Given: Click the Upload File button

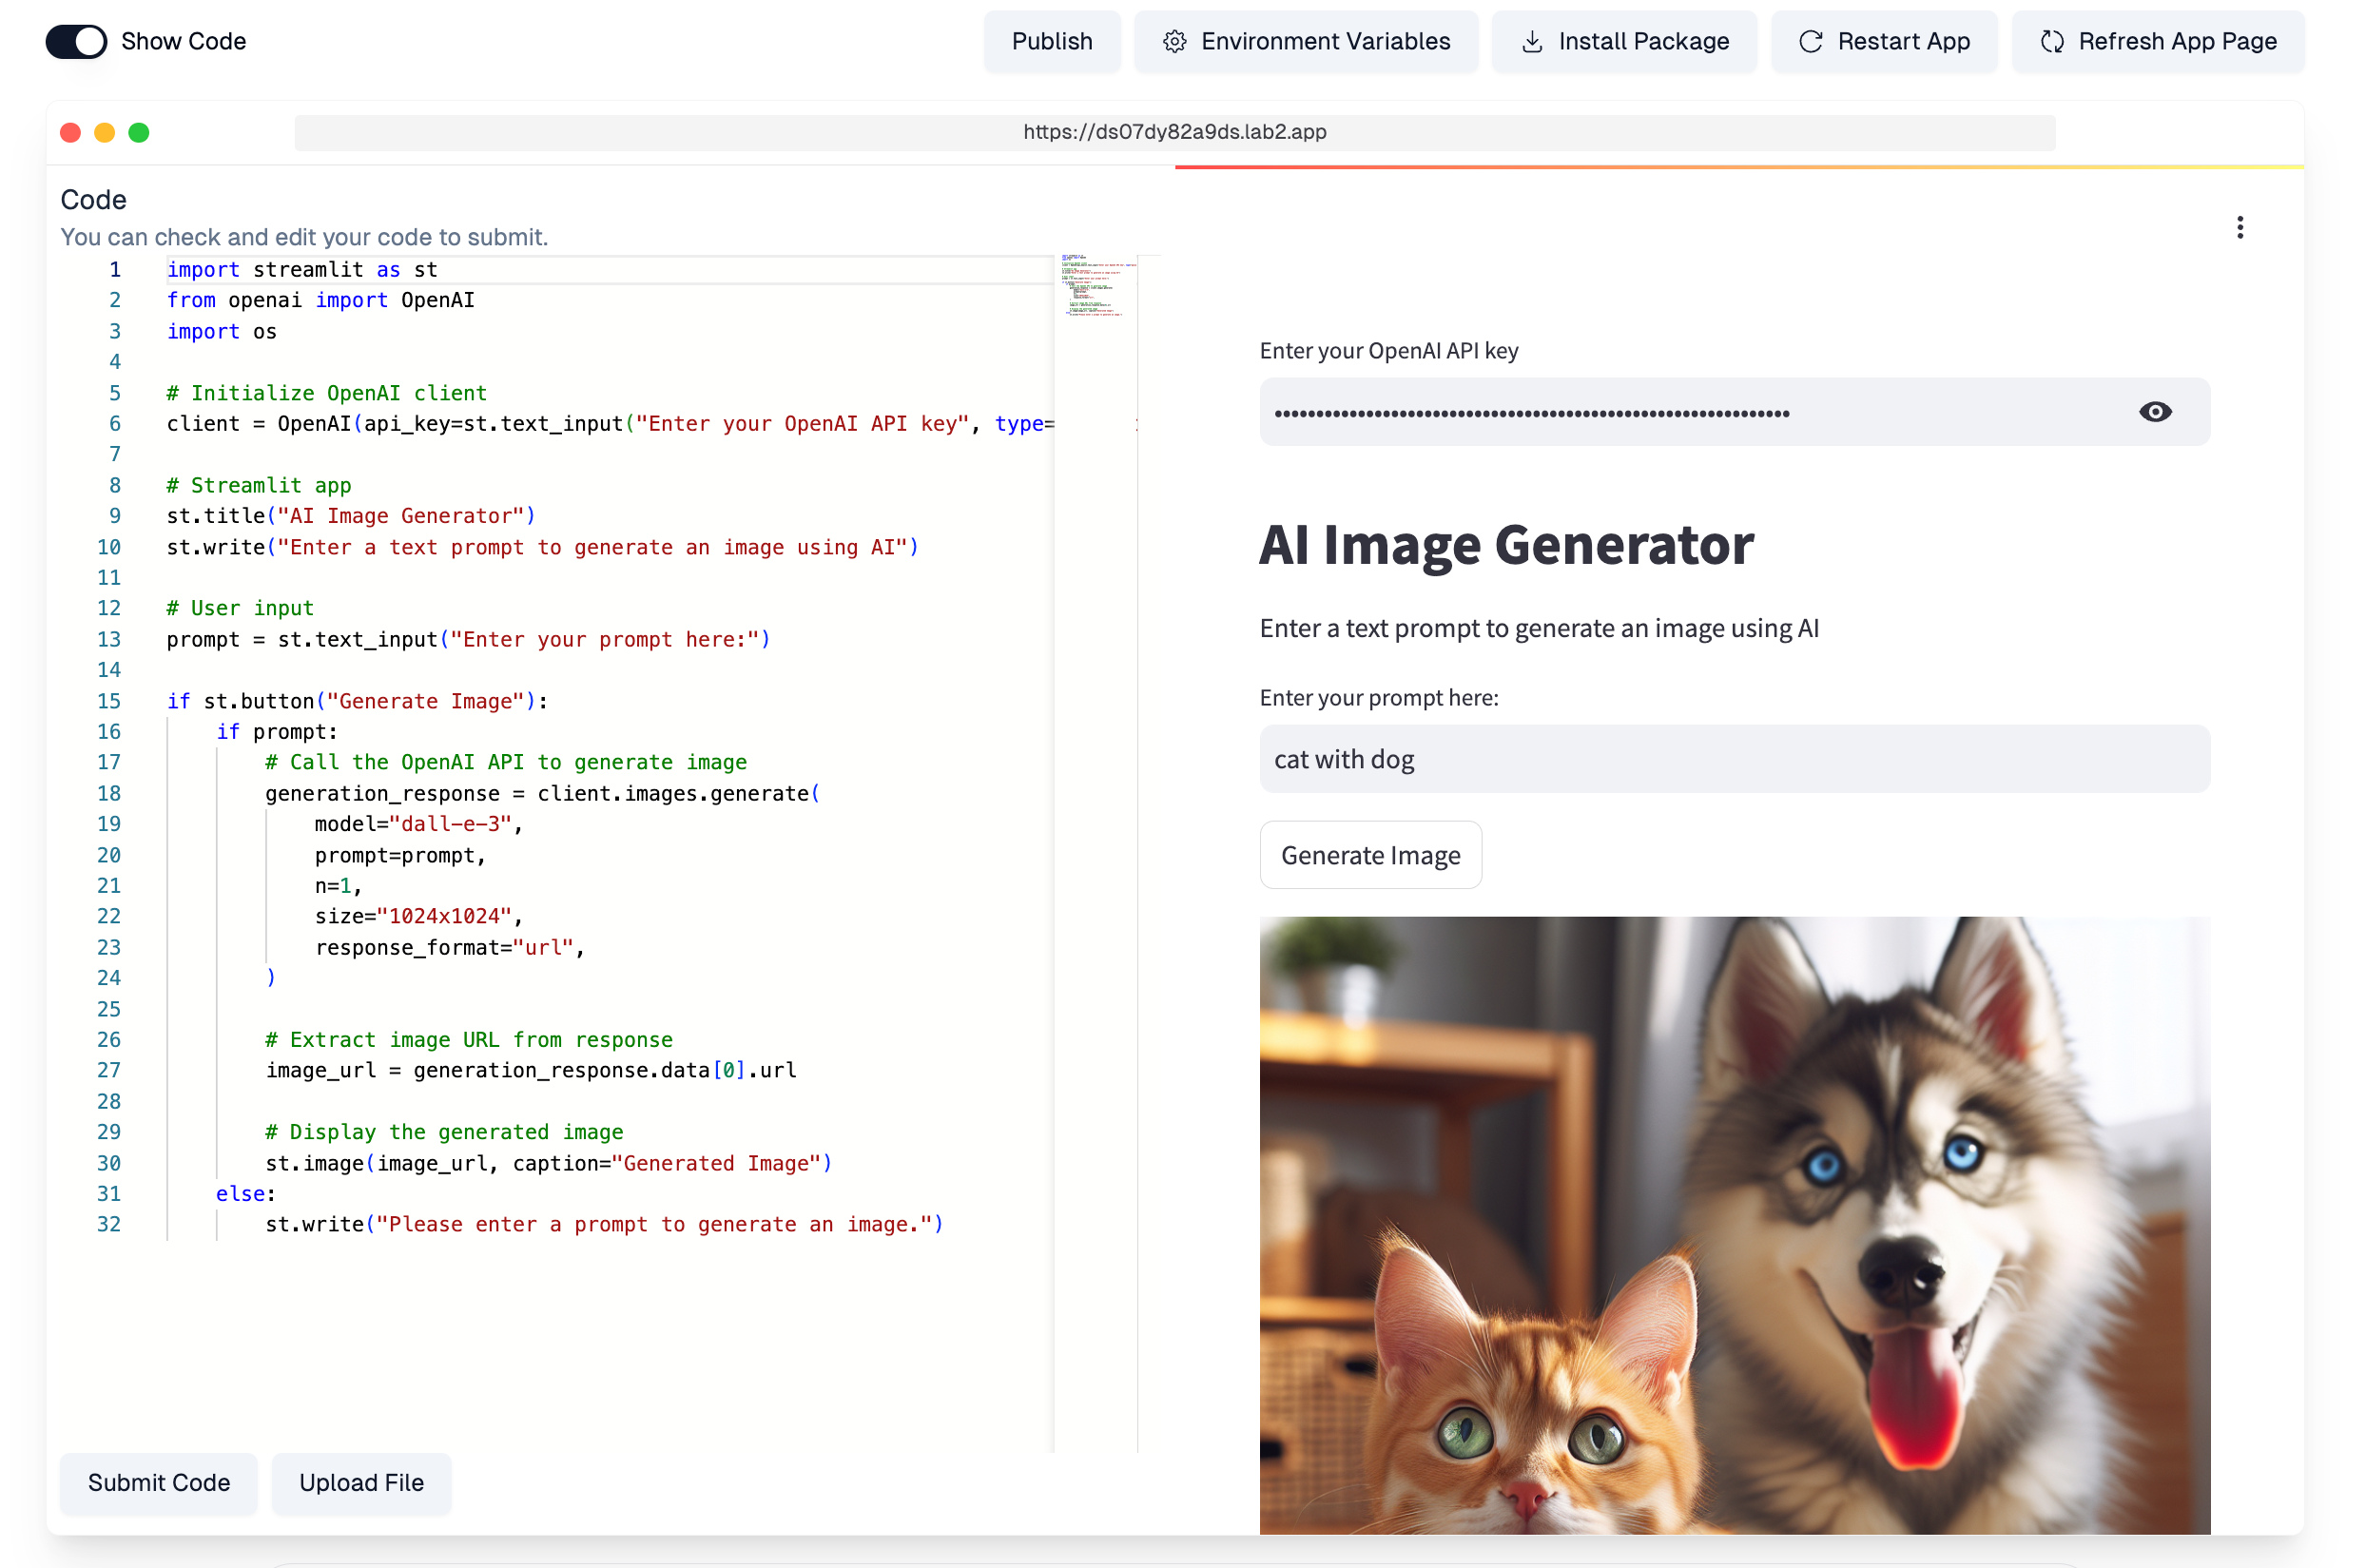Looking at the screenshot, I should (361, 1484).
